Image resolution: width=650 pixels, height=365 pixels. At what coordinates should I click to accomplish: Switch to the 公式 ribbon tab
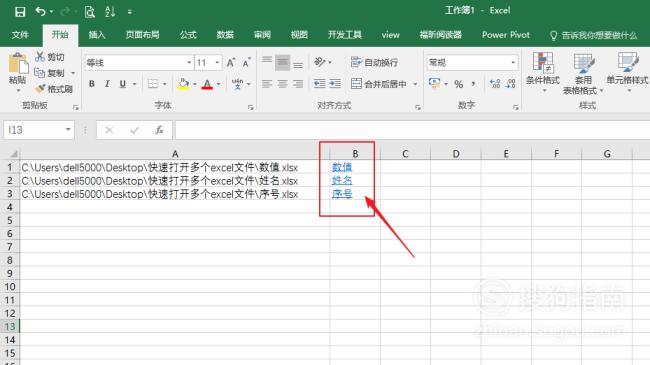[188, 35]
